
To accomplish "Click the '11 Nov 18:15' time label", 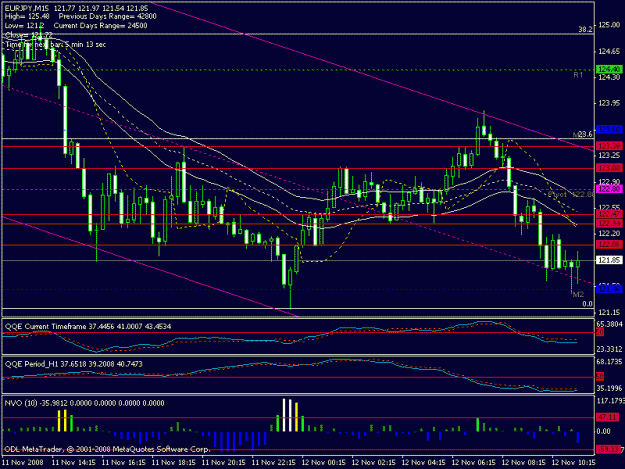I will pos(174,463).
